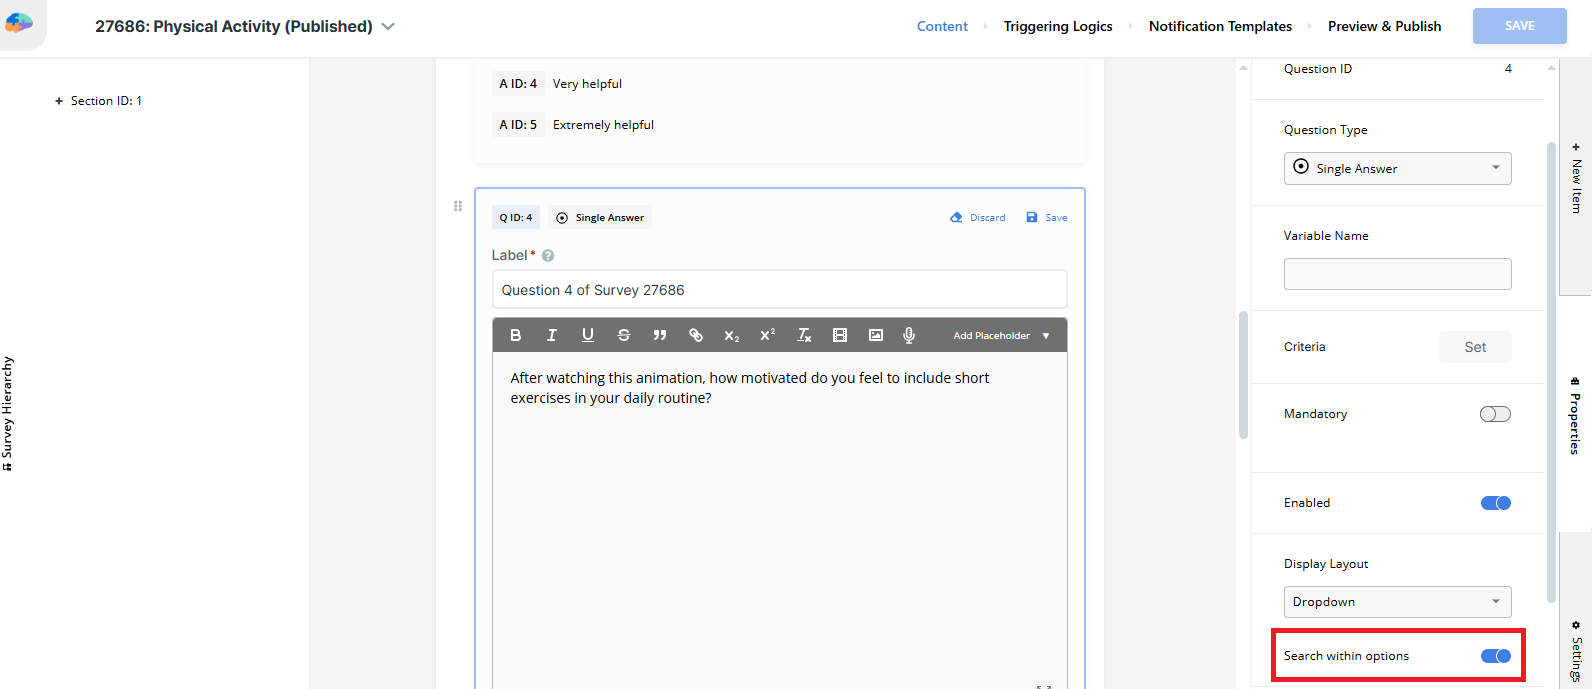Apply bold formatting in the editor toolbar
The image size is (1592, 689).
click(x=516, y=335)
